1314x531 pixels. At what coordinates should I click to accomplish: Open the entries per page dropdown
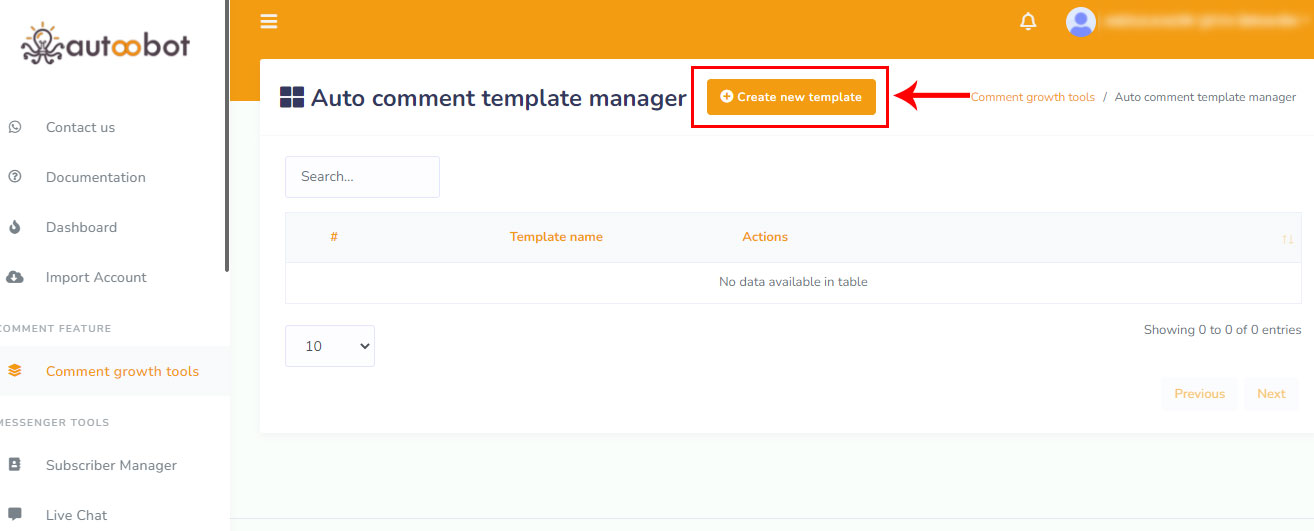330,346
